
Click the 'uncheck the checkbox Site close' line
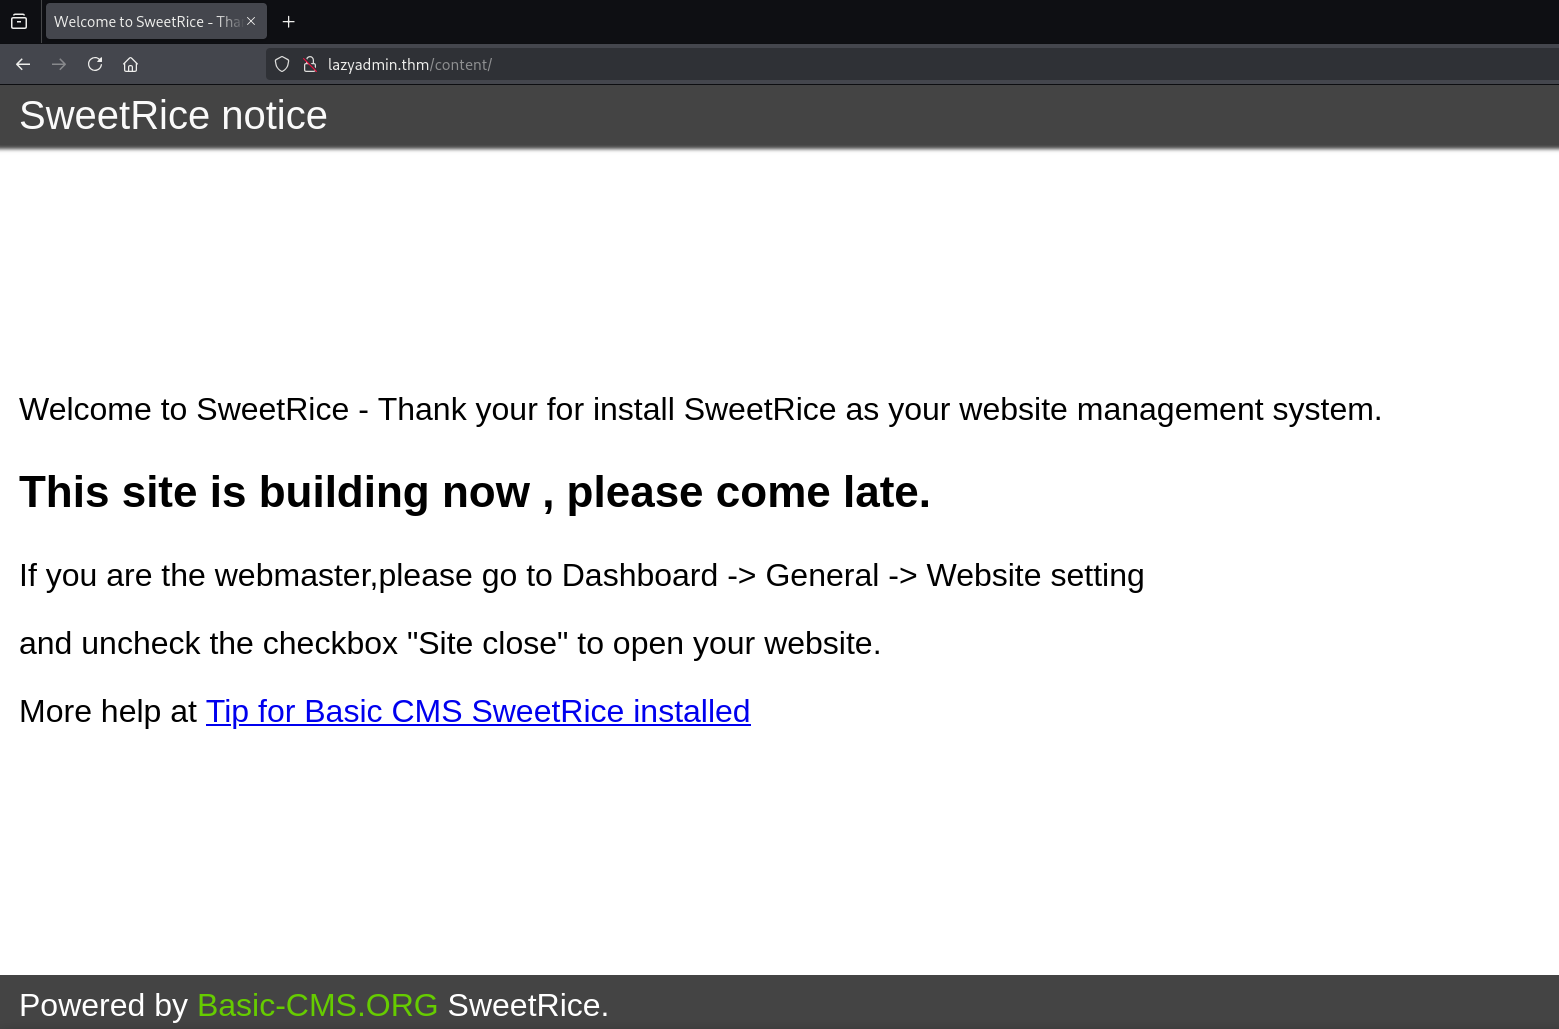tap(449, 644)
